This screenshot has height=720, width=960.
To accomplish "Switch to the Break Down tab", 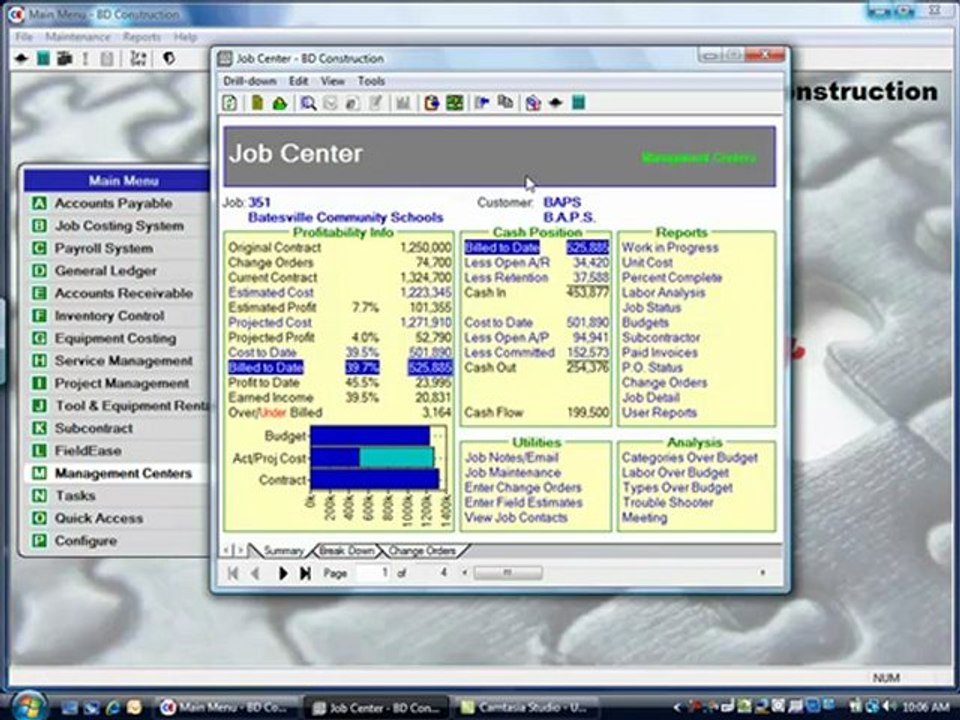I will [x=346, y=550].
